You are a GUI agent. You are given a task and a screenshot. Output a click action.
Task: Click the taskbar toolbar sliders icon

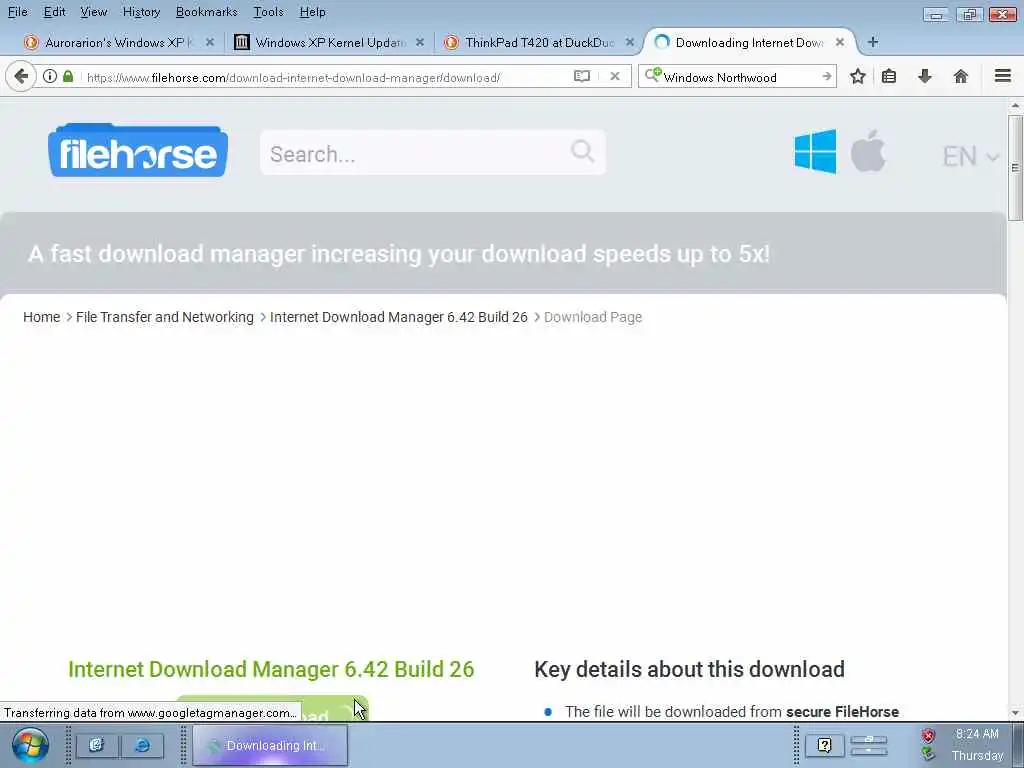(869, 745)
